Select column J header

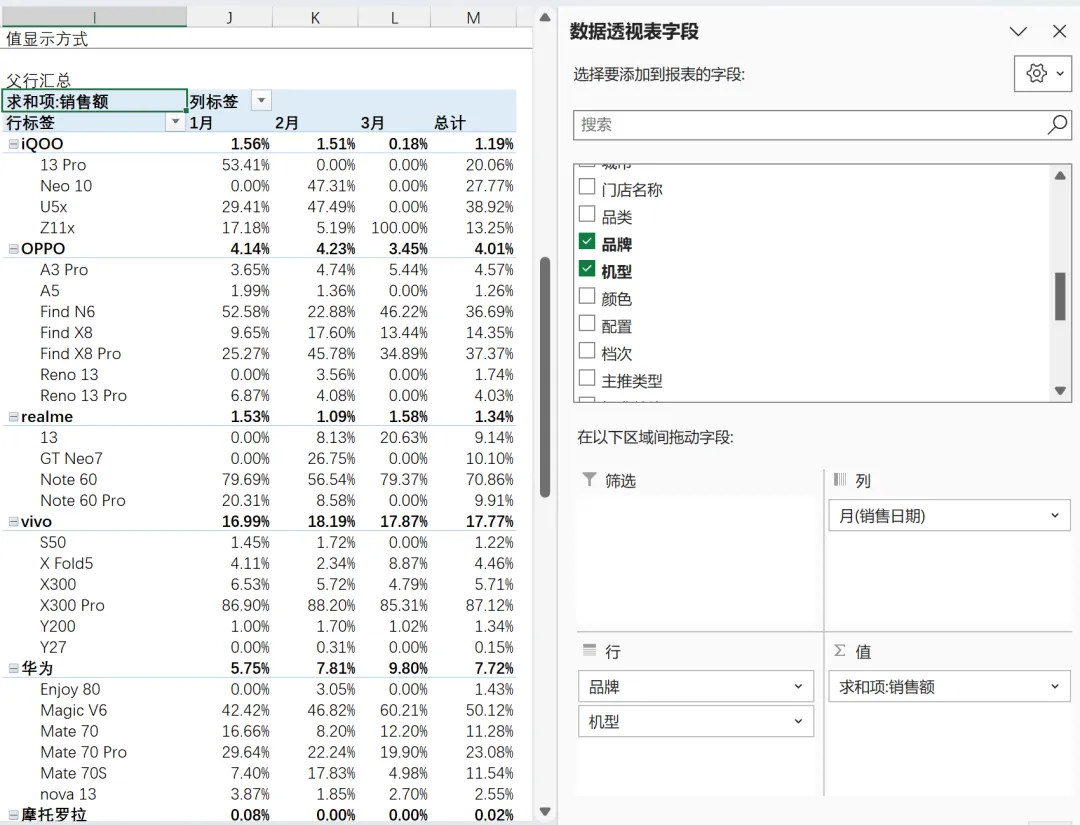click(229, 17)
